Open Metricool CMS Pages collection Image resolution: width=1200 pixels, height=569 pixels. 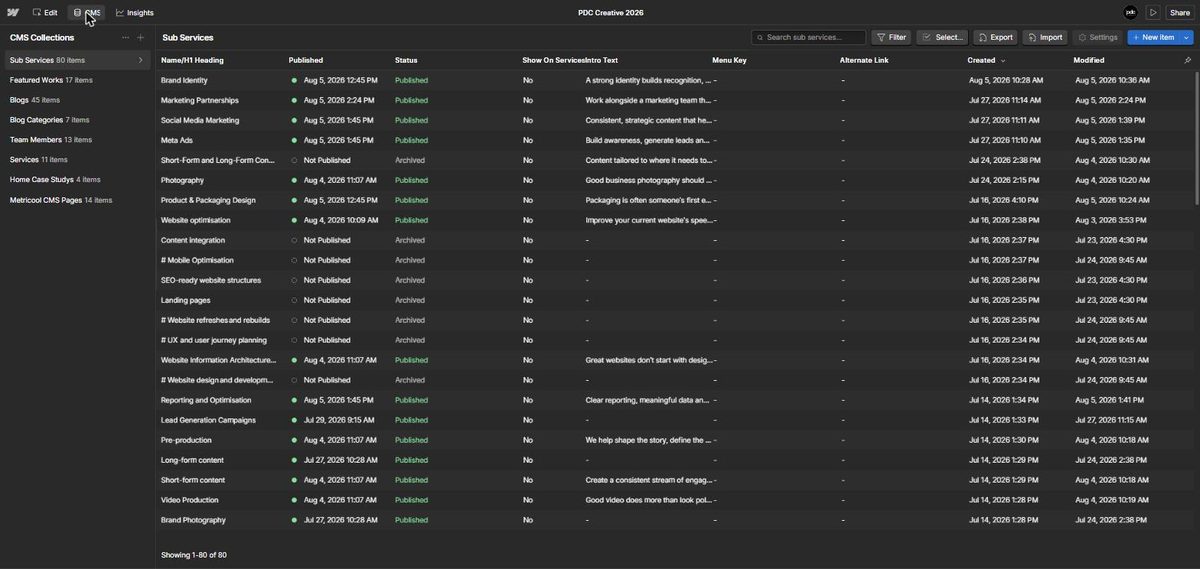pos(61,200)
